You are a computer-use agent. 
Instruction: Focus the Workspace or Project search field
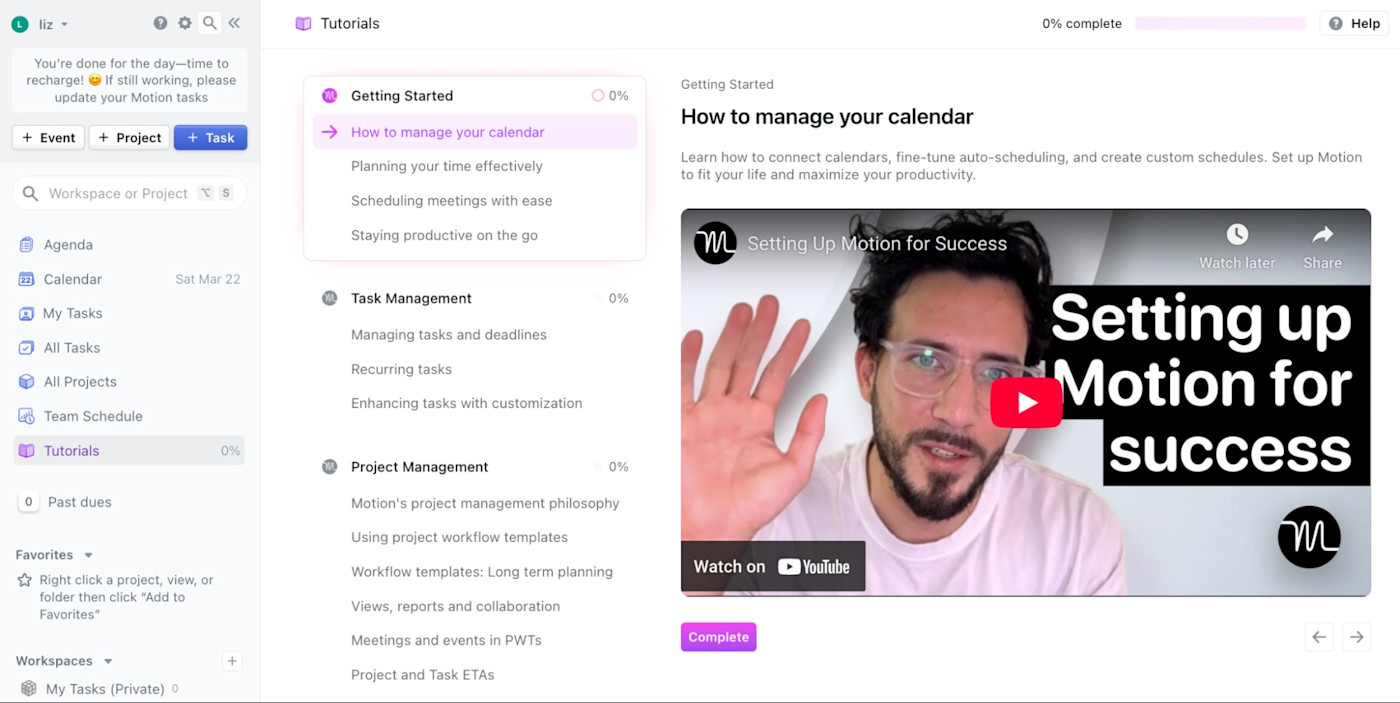click(129, 193)
